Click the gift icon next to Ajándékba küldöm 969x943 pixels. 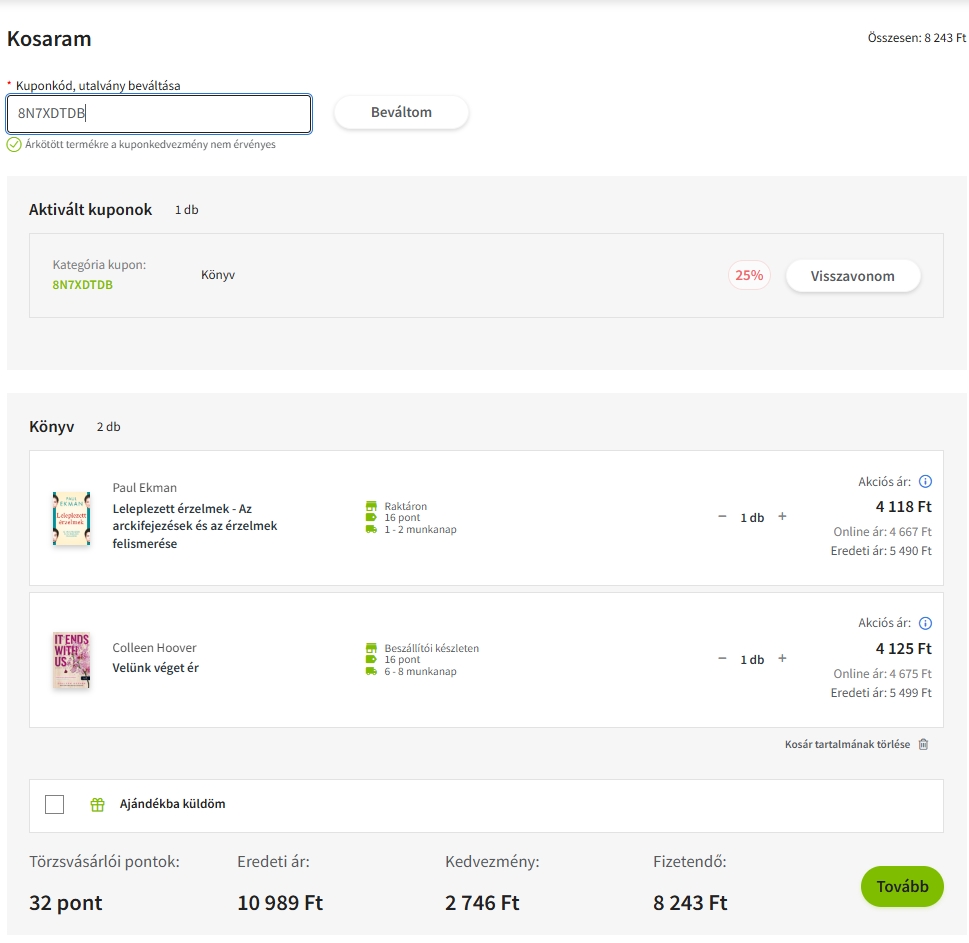click(97, 805)
